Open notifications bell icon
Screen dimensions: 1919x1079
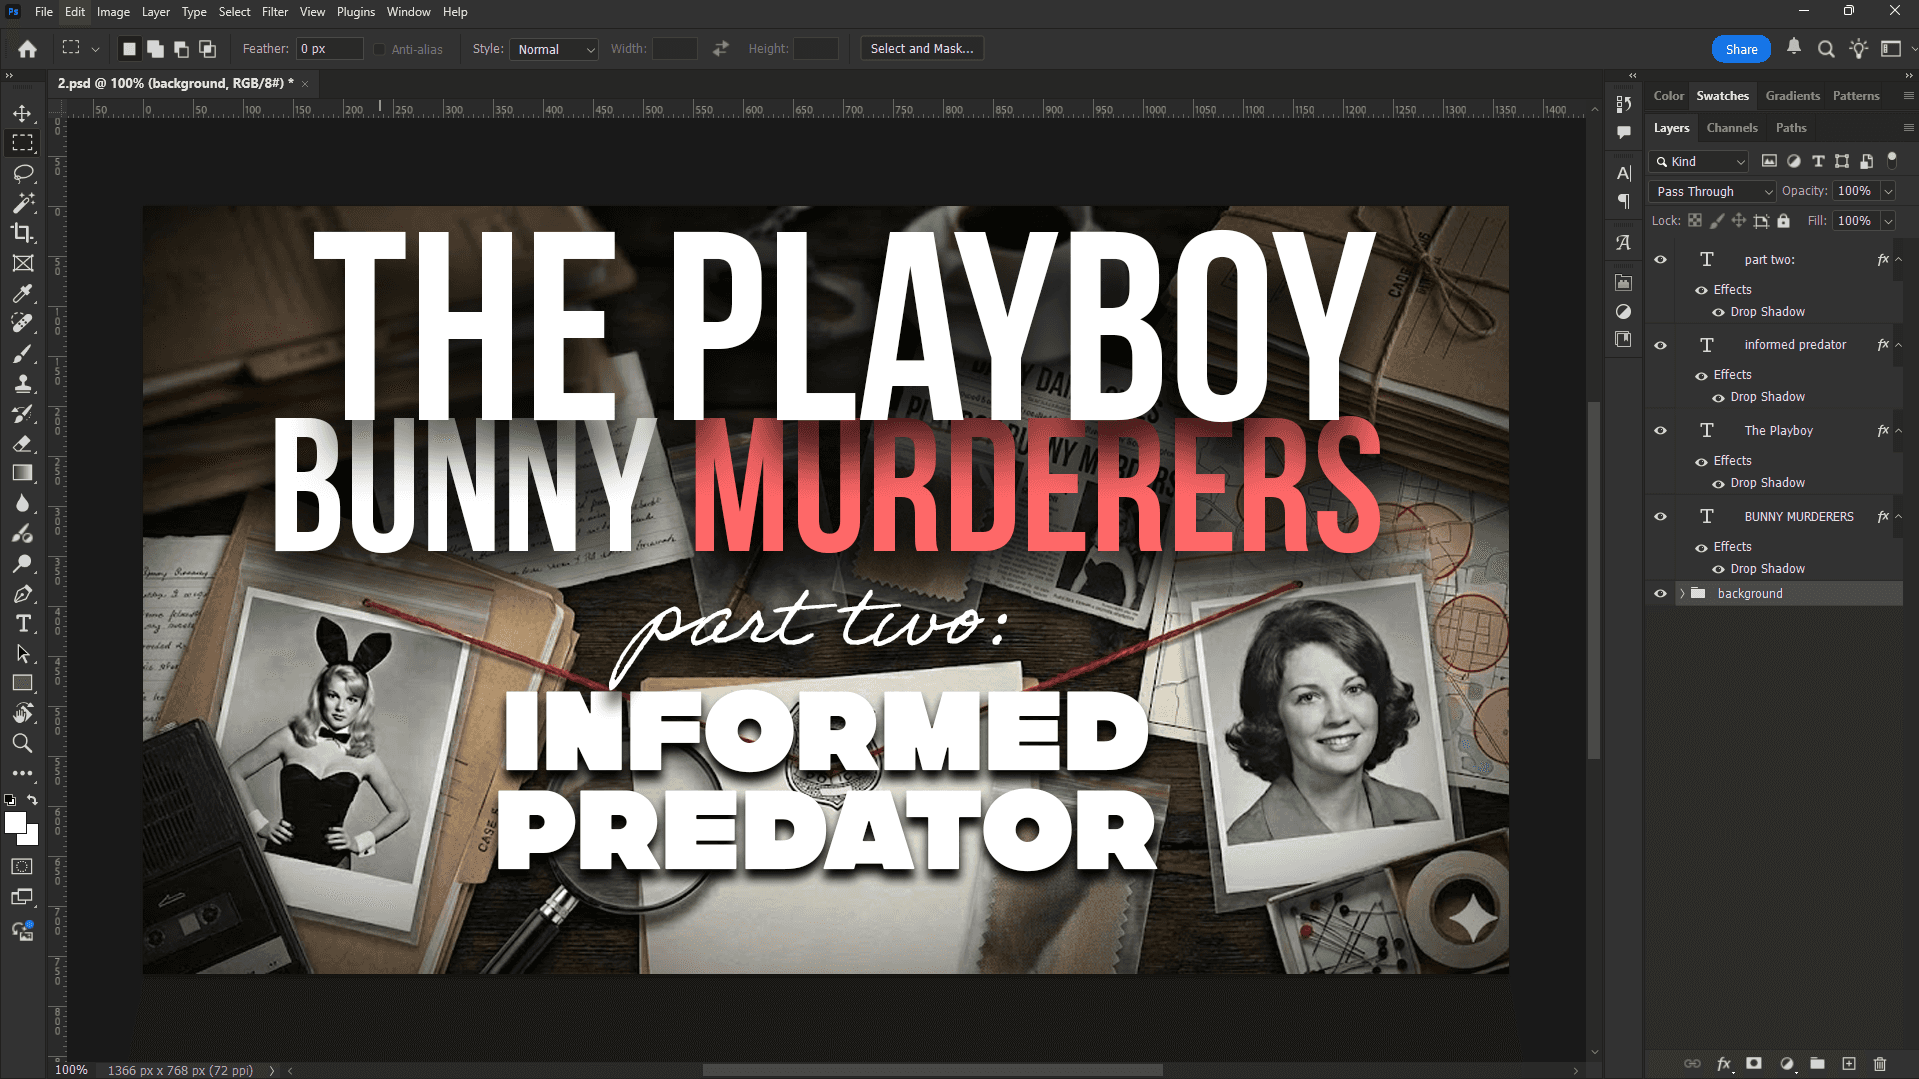coord(1794,47)
